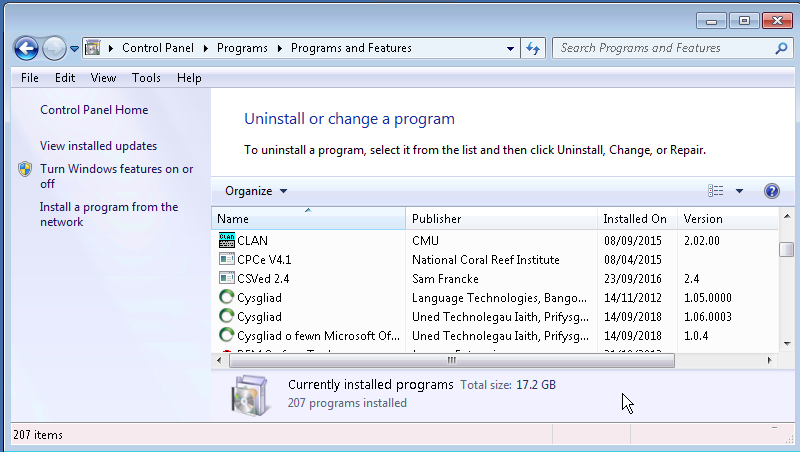Viewport: 800px width, 452px height.
Task: Select Programs in the breadcrumb
Action: tap(242, 48)
